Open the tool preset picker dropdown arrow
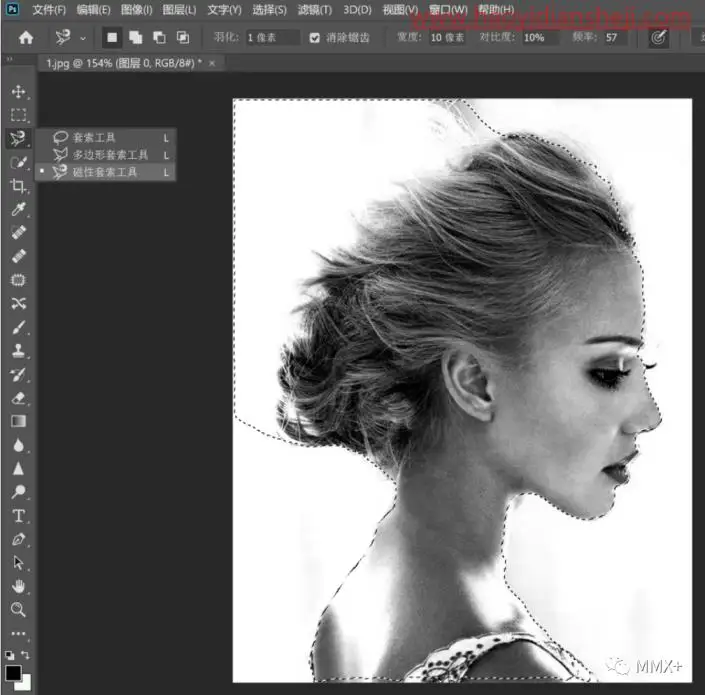This screenshot has height=695, width=705. (83, 38)
